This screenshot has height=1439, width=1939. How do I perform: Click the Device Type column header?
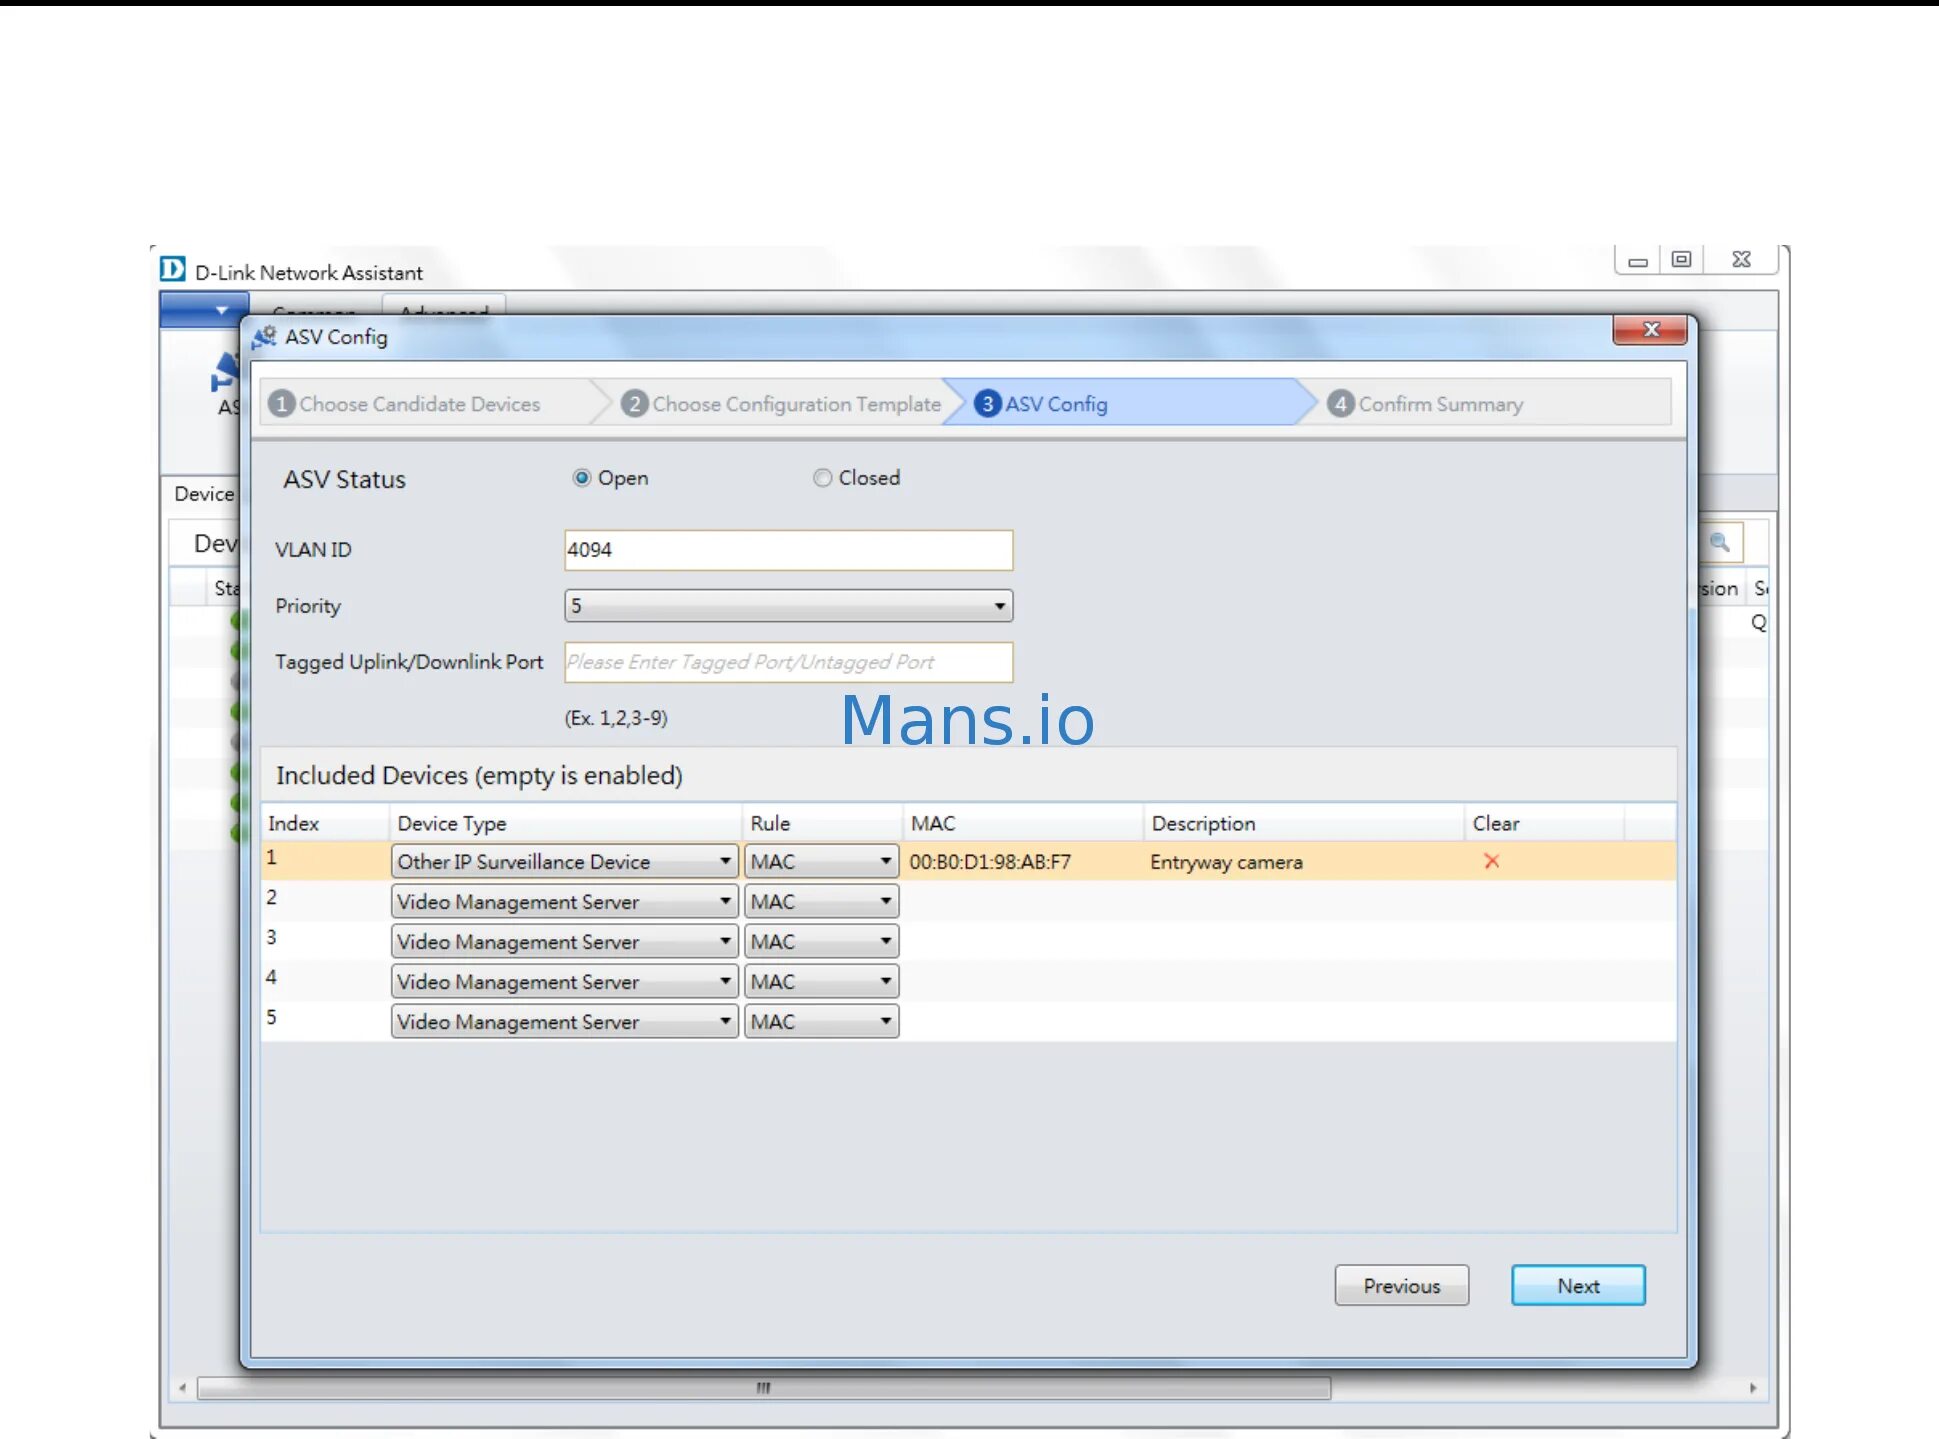click(565, 823)
